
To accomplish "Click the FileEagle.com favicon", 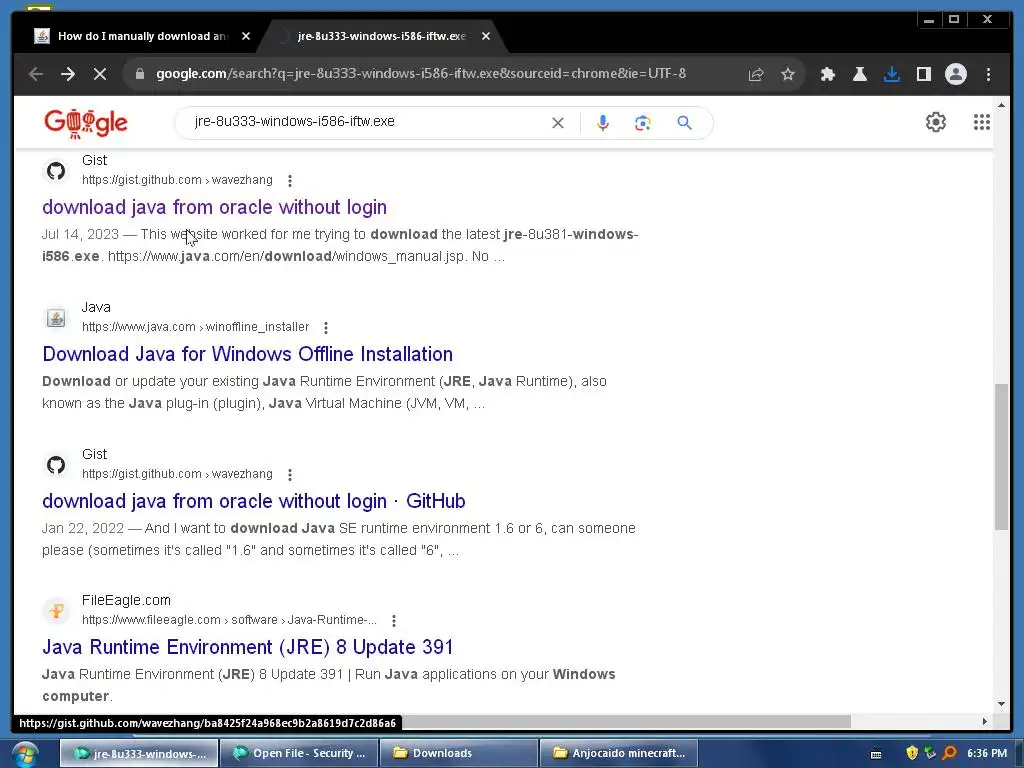I will pyautogui.click(x=56, y=611).
